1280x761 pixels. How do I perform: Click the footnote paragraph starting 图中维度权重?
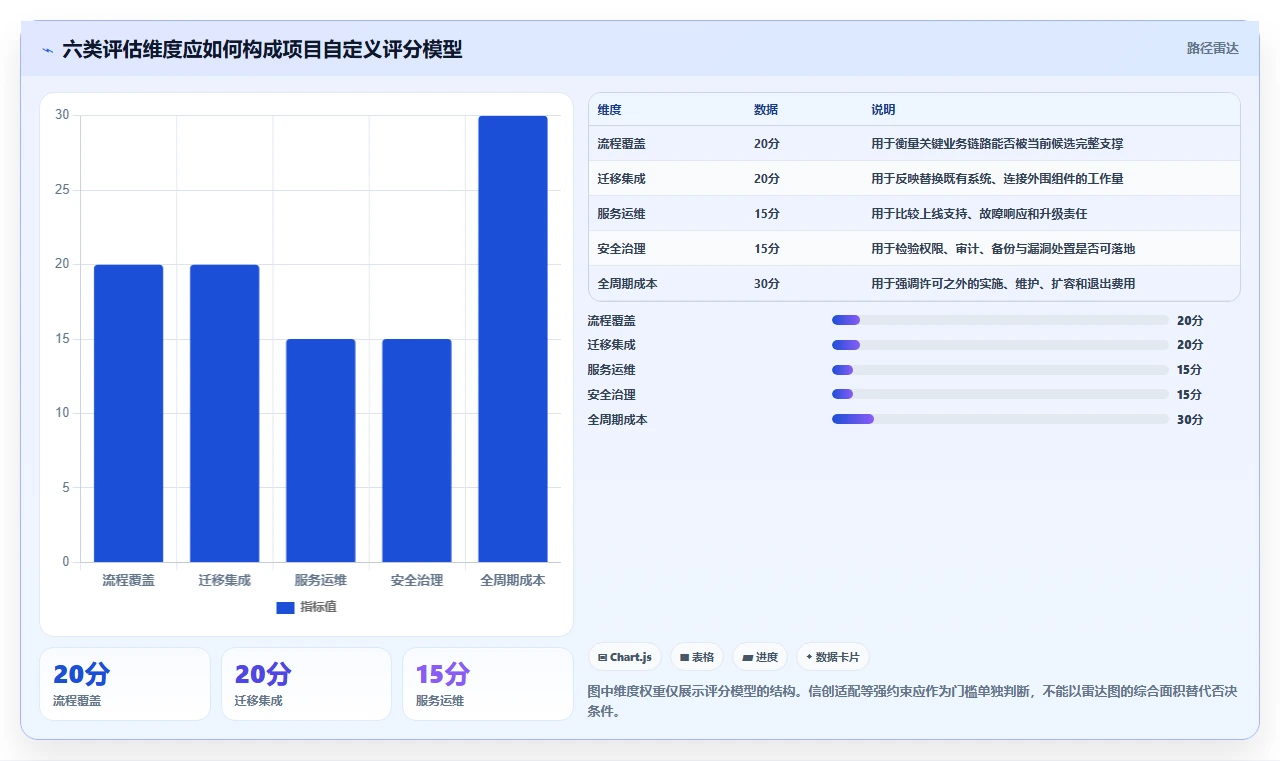(x=913, y=702)
